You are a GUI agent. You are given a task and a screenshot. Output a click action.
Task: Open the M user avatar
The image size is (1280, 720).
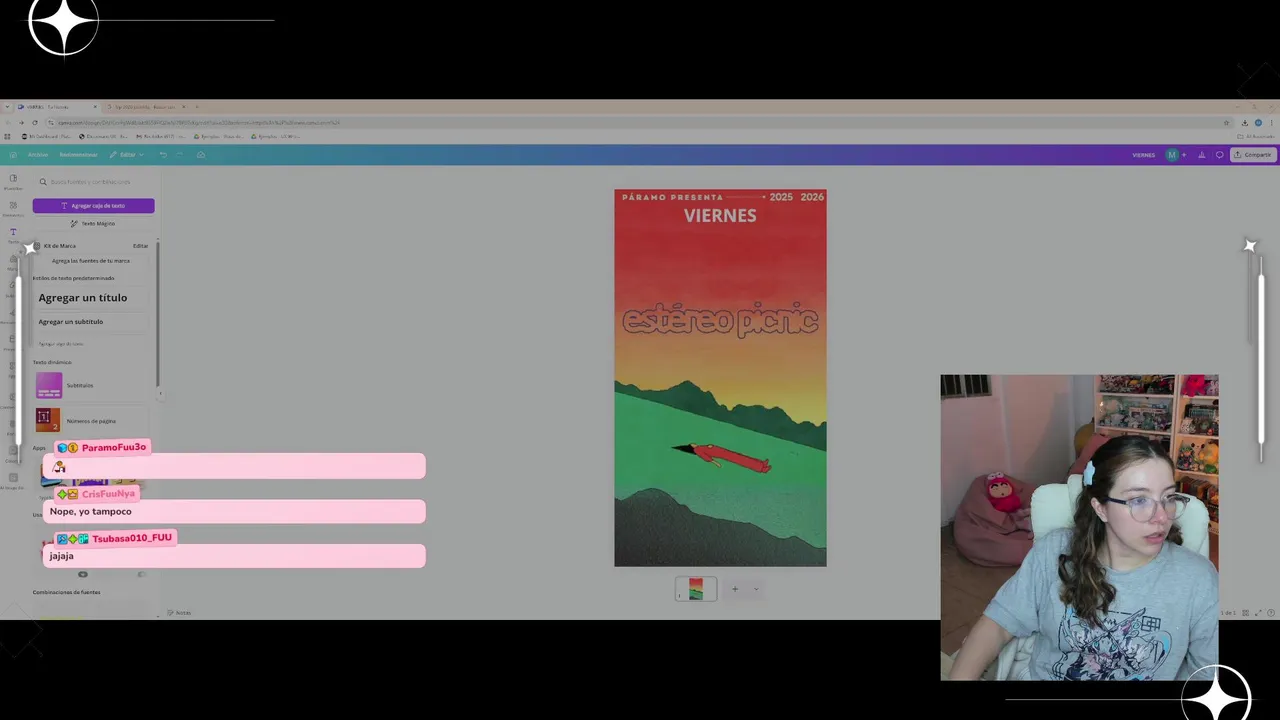pyautogui.click(x=1172, y=155)
